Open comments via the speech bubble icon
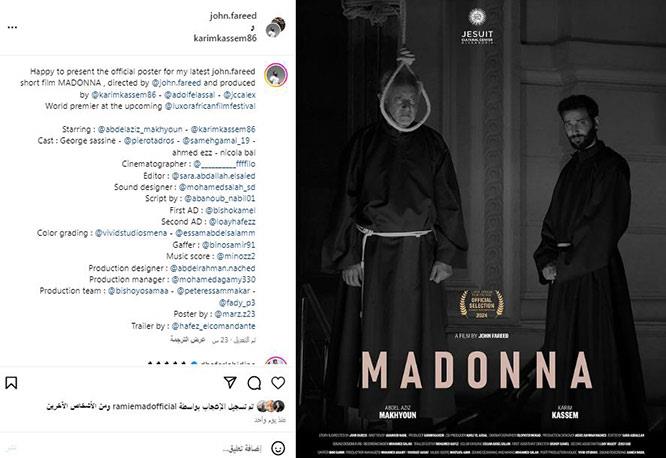 (x=254, y=383)
